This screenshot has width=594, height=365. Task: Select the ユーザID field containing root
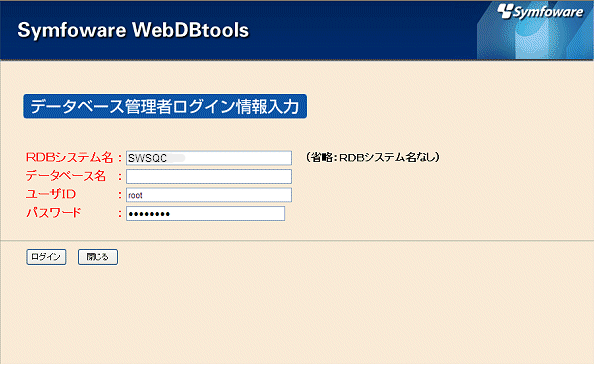tap(209, 195)
